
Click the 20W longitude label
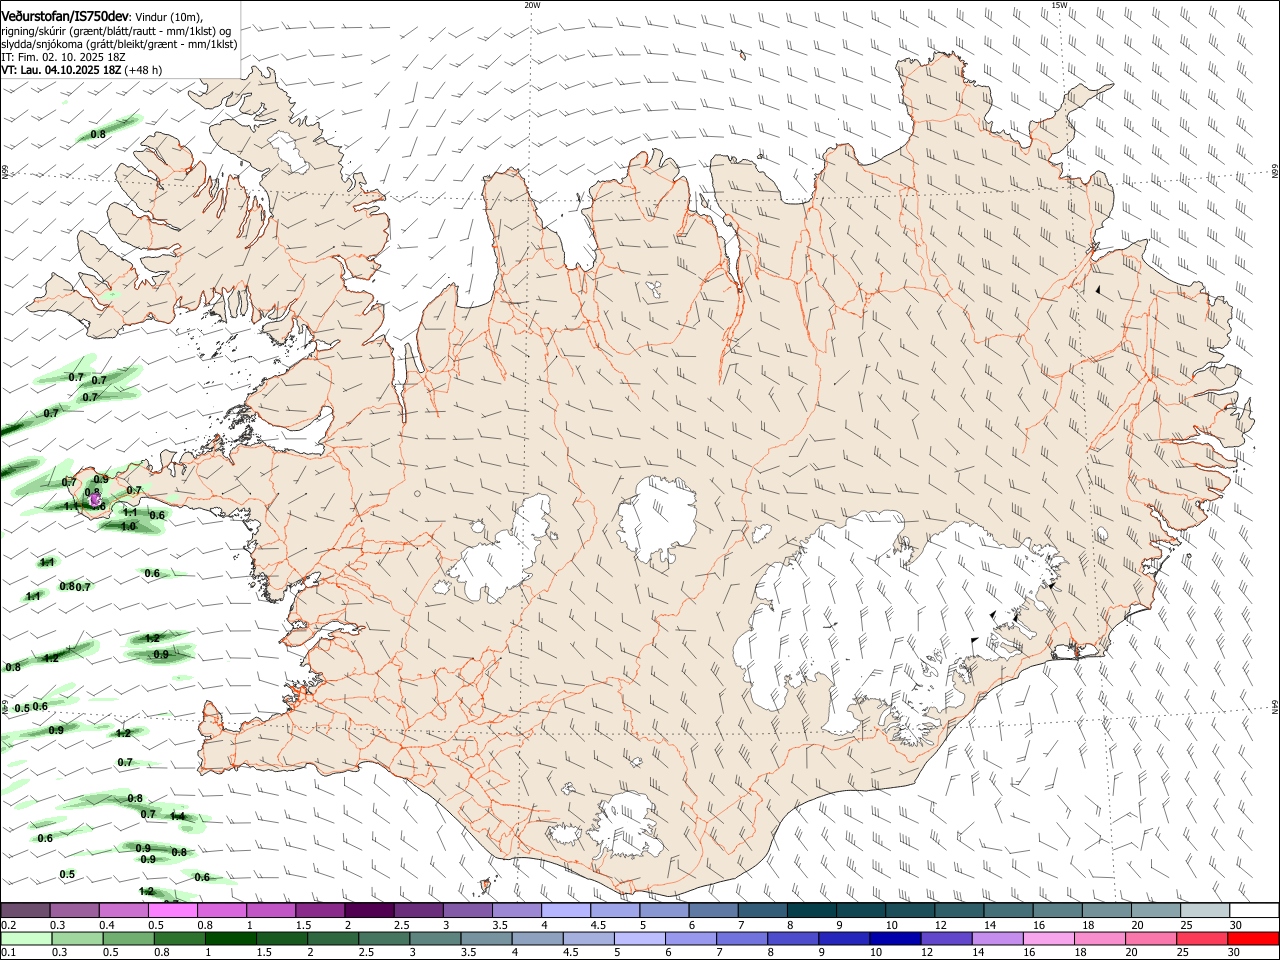pos(532,5)
